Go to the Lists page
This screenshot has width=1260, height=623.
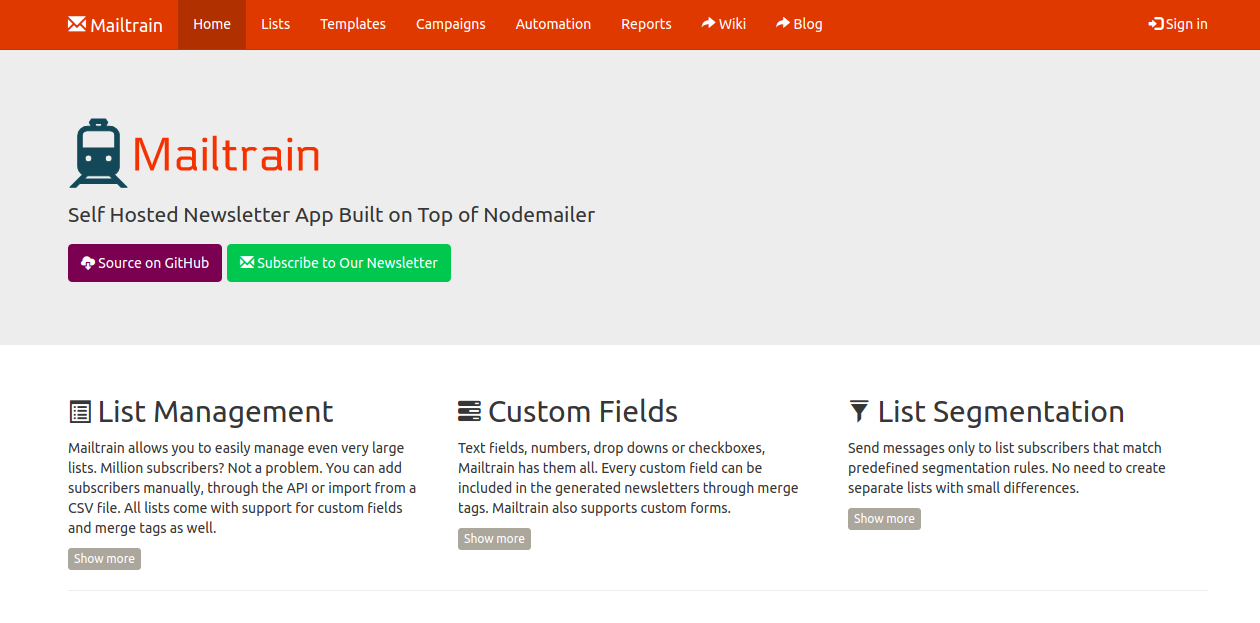tap(275, 24)
